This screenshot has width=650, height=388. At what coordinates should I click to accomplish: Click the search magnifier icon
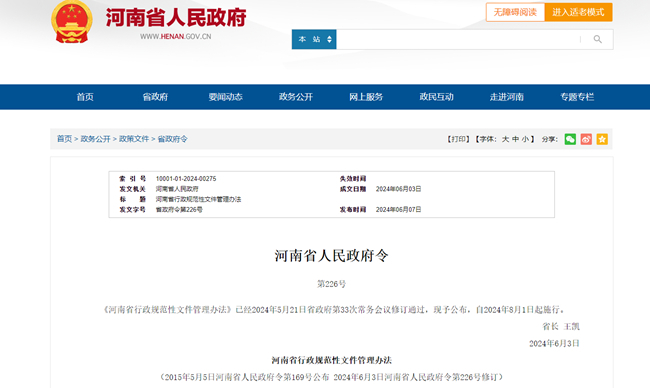click(x=597, y=39)
